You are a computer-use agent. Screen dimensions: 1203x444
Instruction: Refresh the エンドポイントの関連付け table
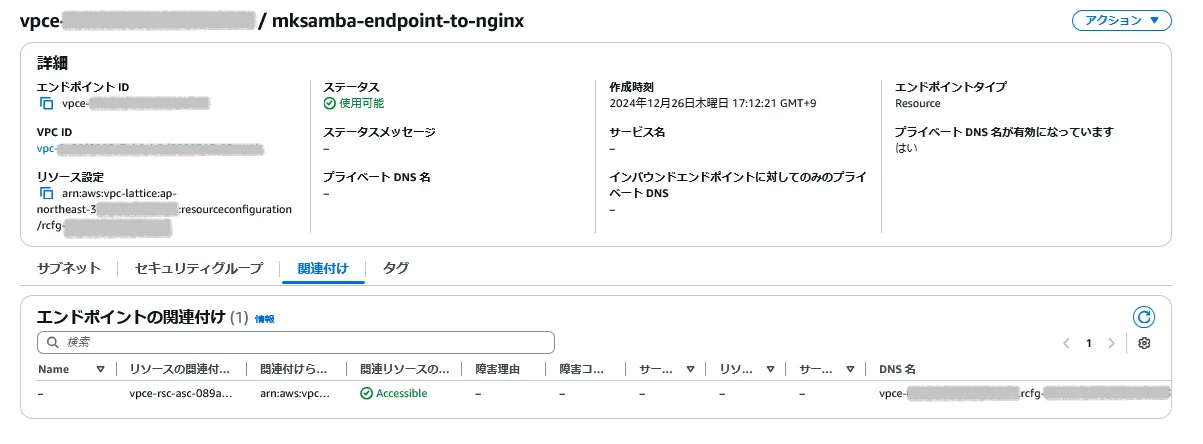tap(1144, 317)
